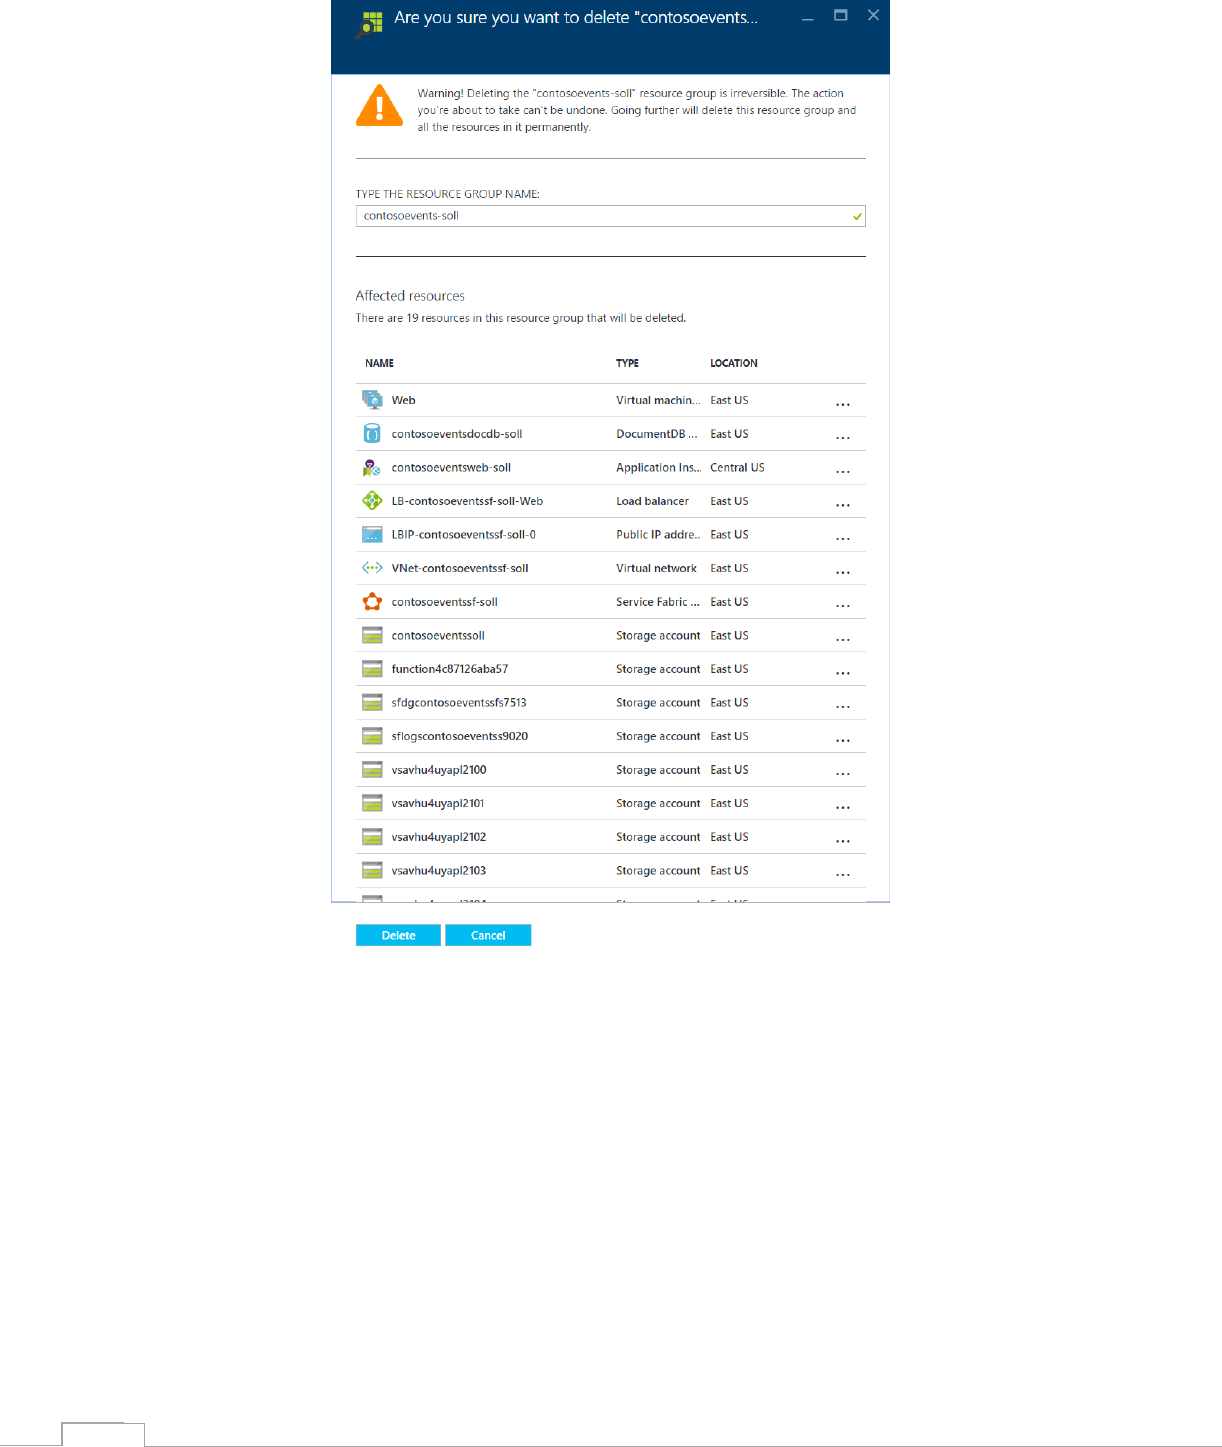Open ellipsis menu for LBIP-contosoeventssf-soll-0
Image resolution: width=1222 pixels, height=1447 pixels.
pyautogui.click(x=843, y=538)
